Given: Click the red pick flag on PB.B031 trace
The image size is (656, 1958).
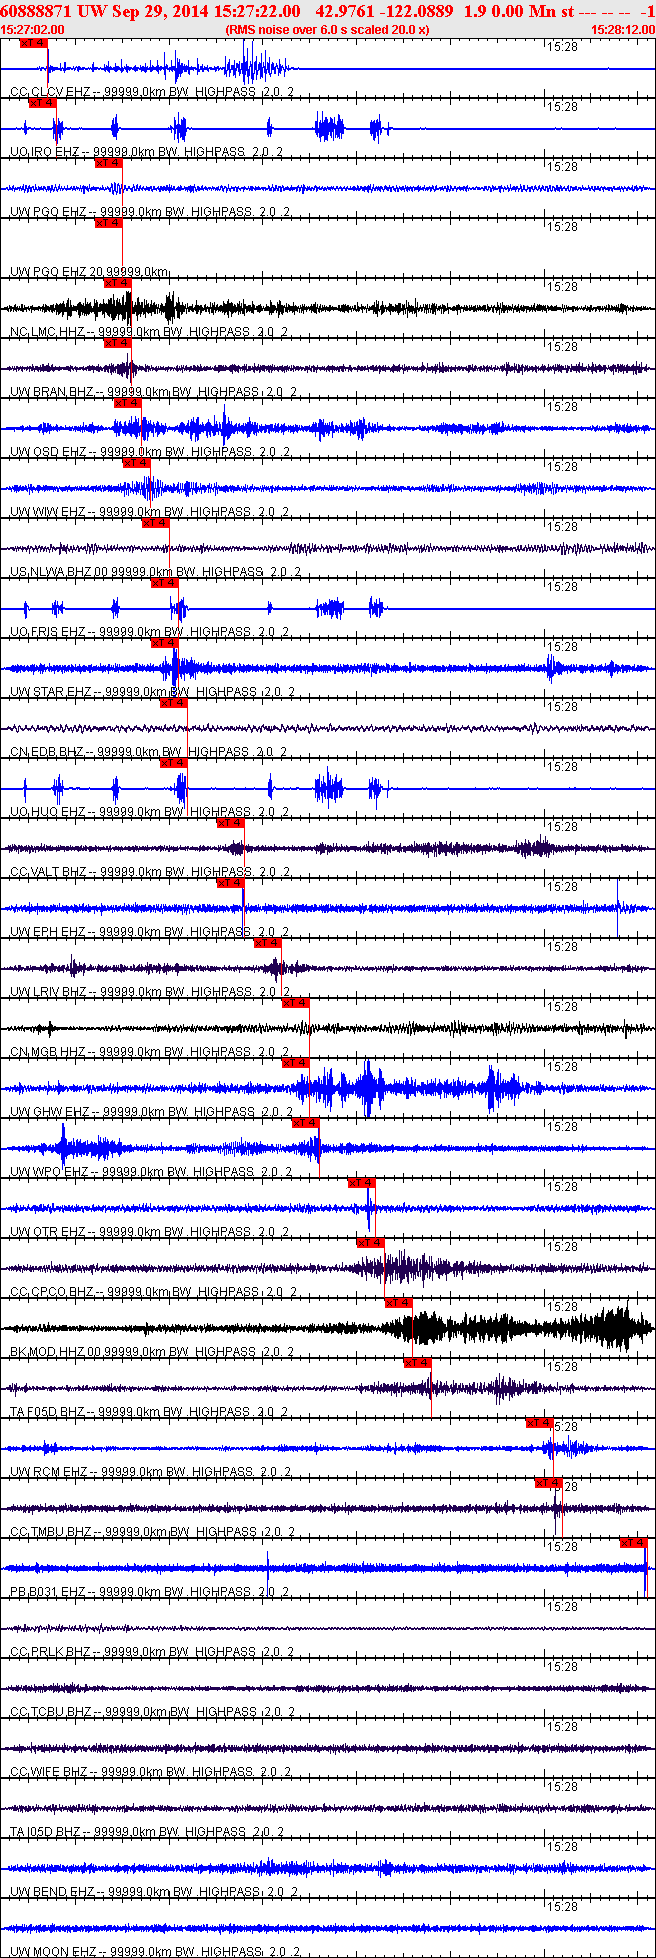Looking at the screenshot, I should pos(634,1543).
